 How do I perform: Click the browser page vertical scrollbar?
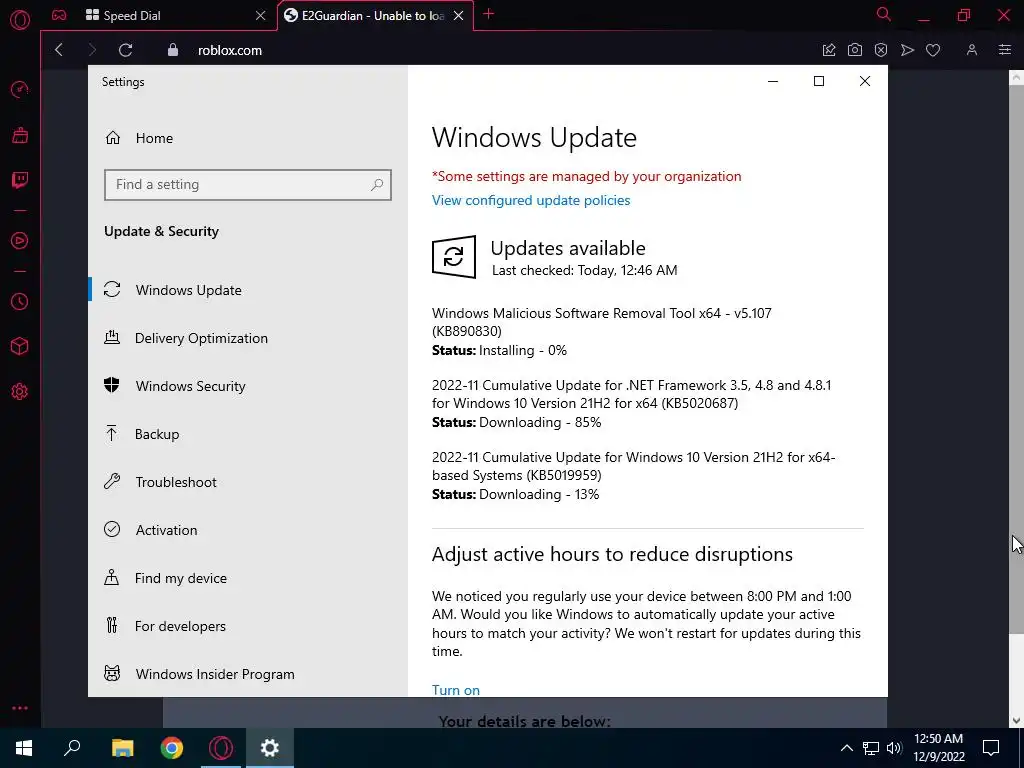[1016, 359]
